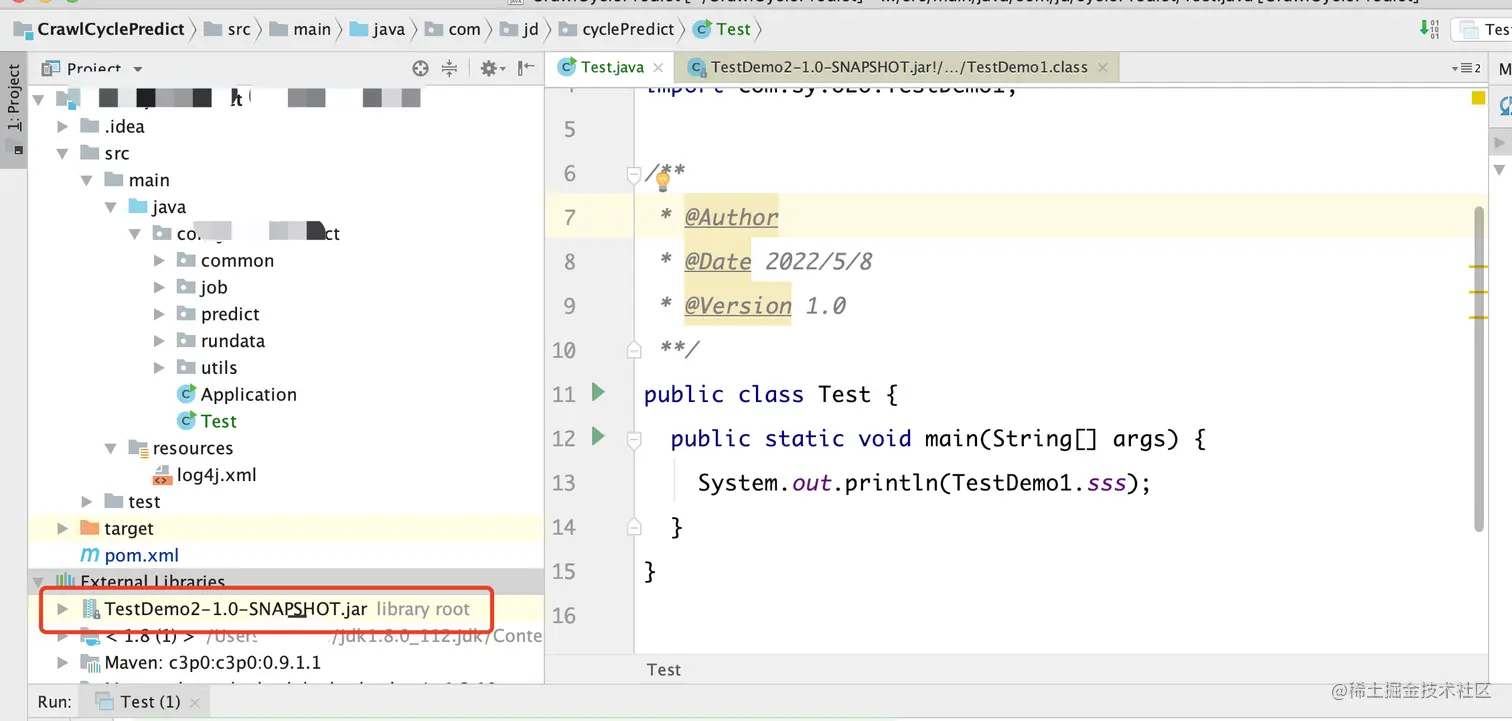Expand the test folder
The height and width of the screenshot is (721, 1512).
87,501
